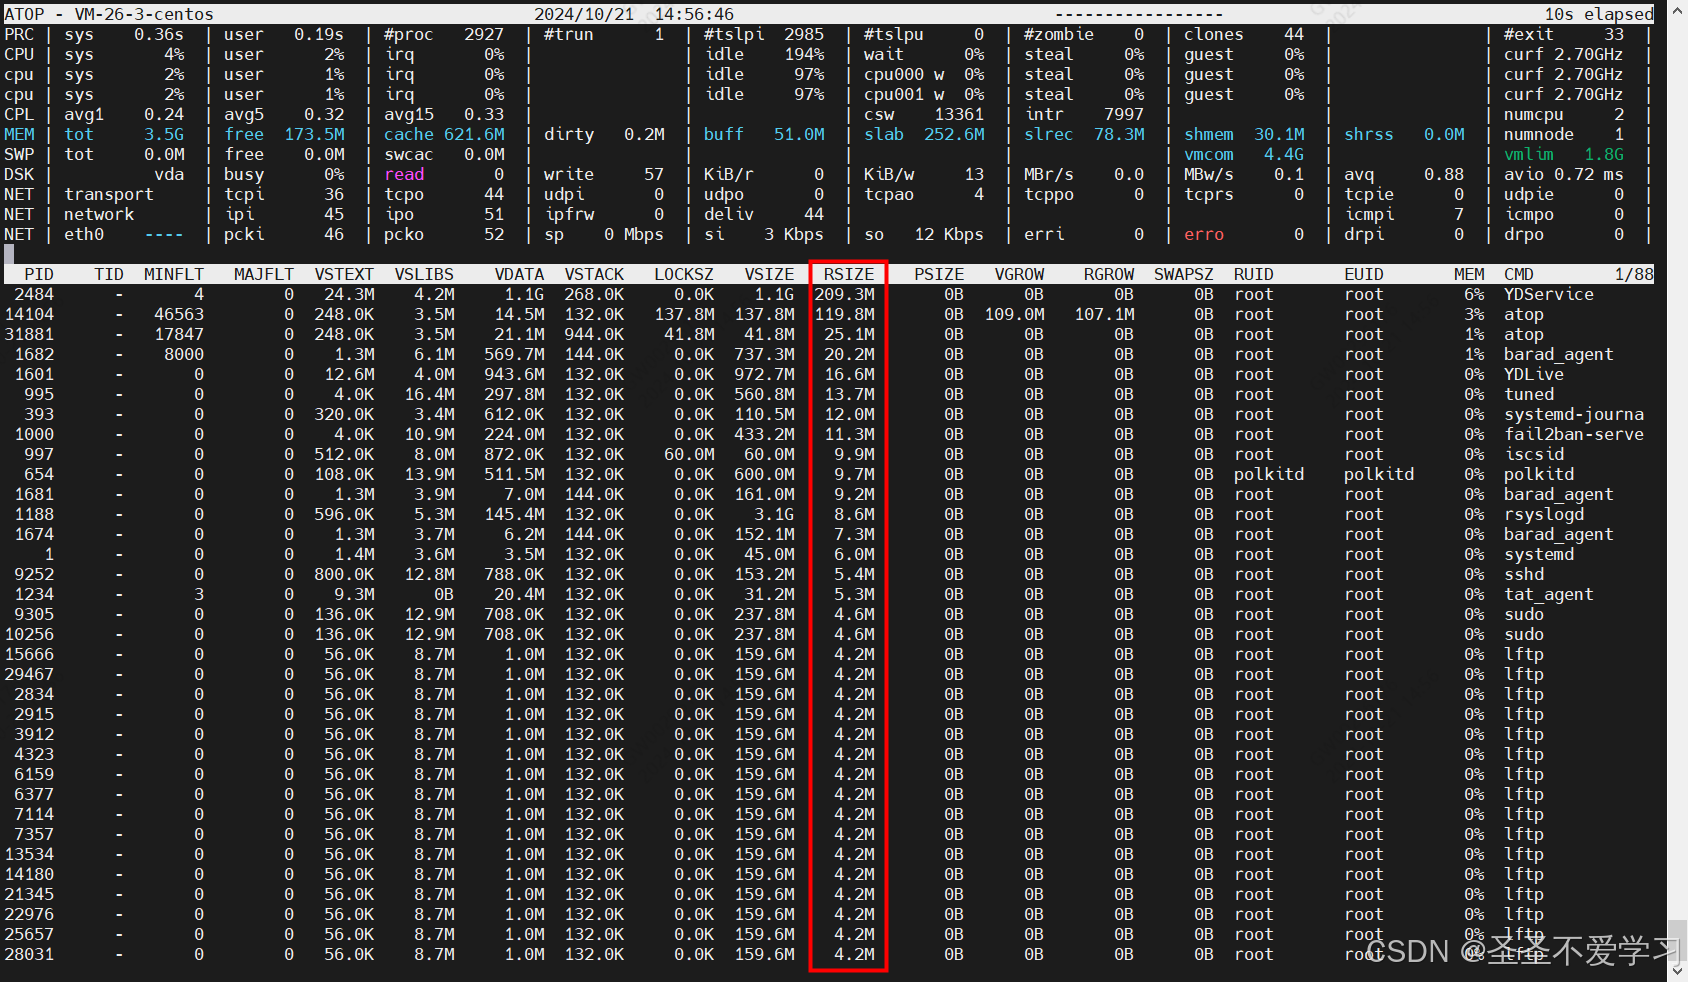Viewport: 1688px width, 982px height.
Task: Click the 109.0M VGROW value
Action: coord(1014,314)
